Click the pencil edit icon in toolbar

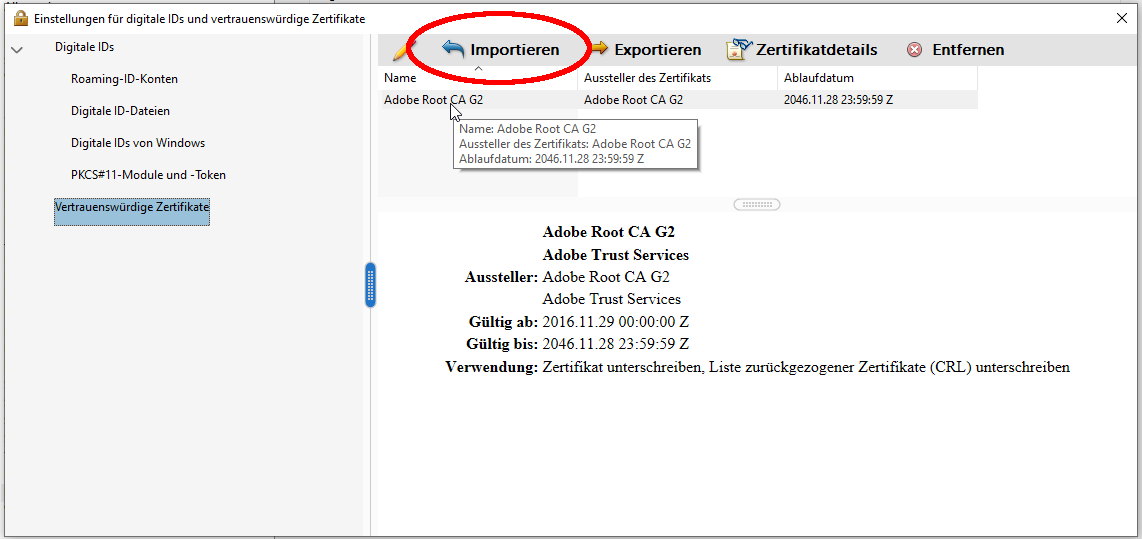point(402,50)
